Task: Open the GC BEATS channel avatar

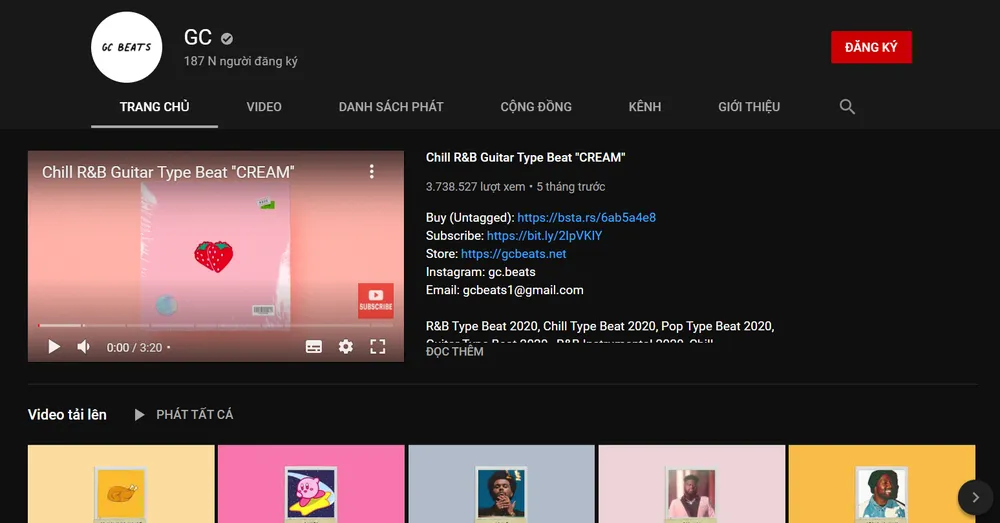Action: [x=126, y=46]
